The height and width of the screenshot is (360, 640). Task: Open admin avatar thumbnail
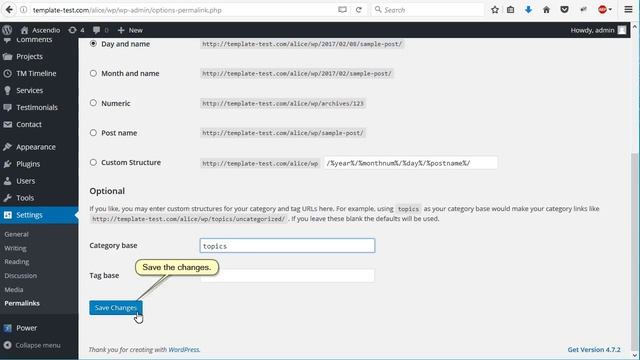point(622,30)
